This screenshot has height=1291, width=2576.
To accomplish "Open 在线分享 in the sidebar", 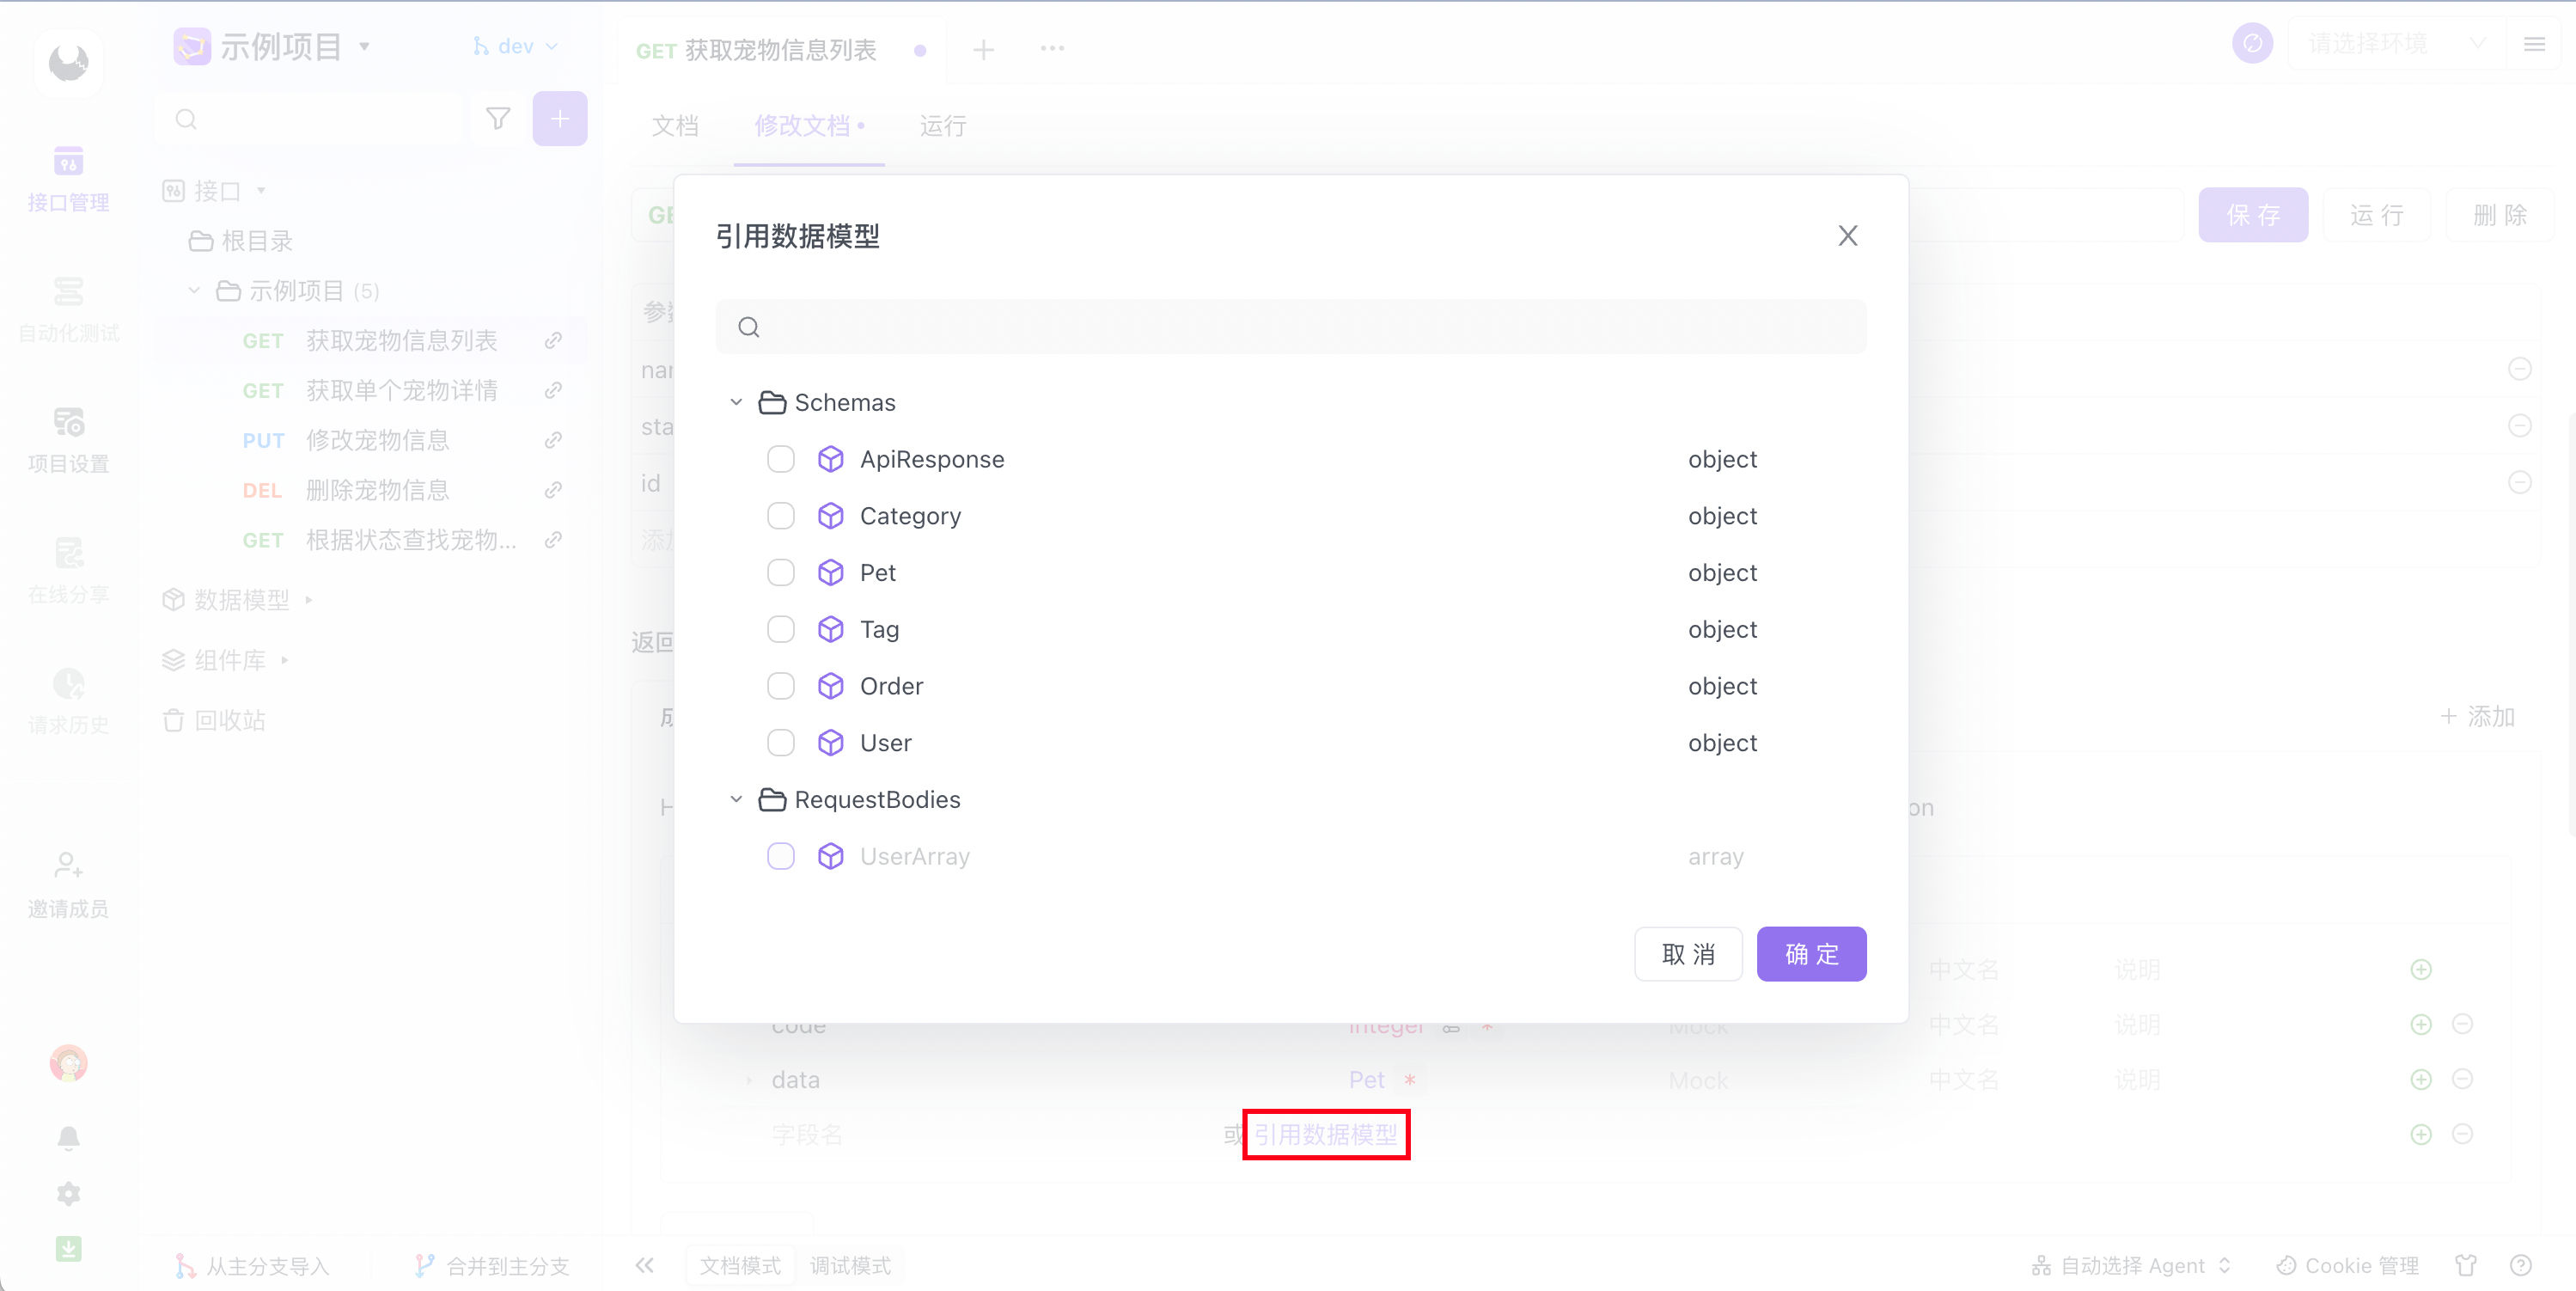I will coord(68,572).
